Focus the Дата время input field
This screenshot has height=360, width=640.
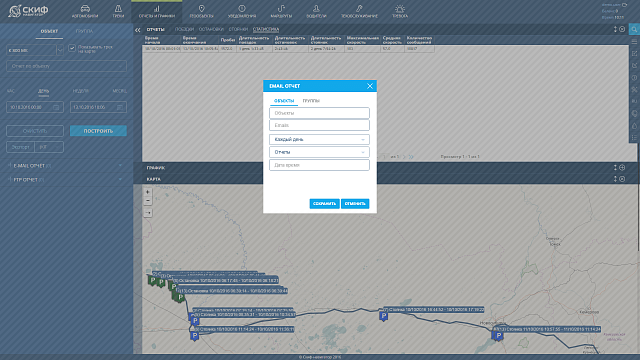(x=319, y=165)
